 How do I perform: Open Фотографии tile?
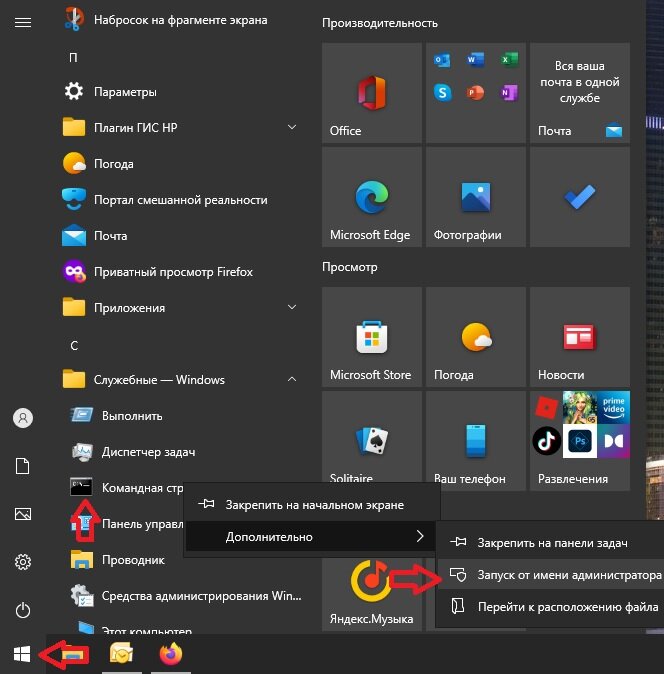pyautogui.click(x=476, y=197)
